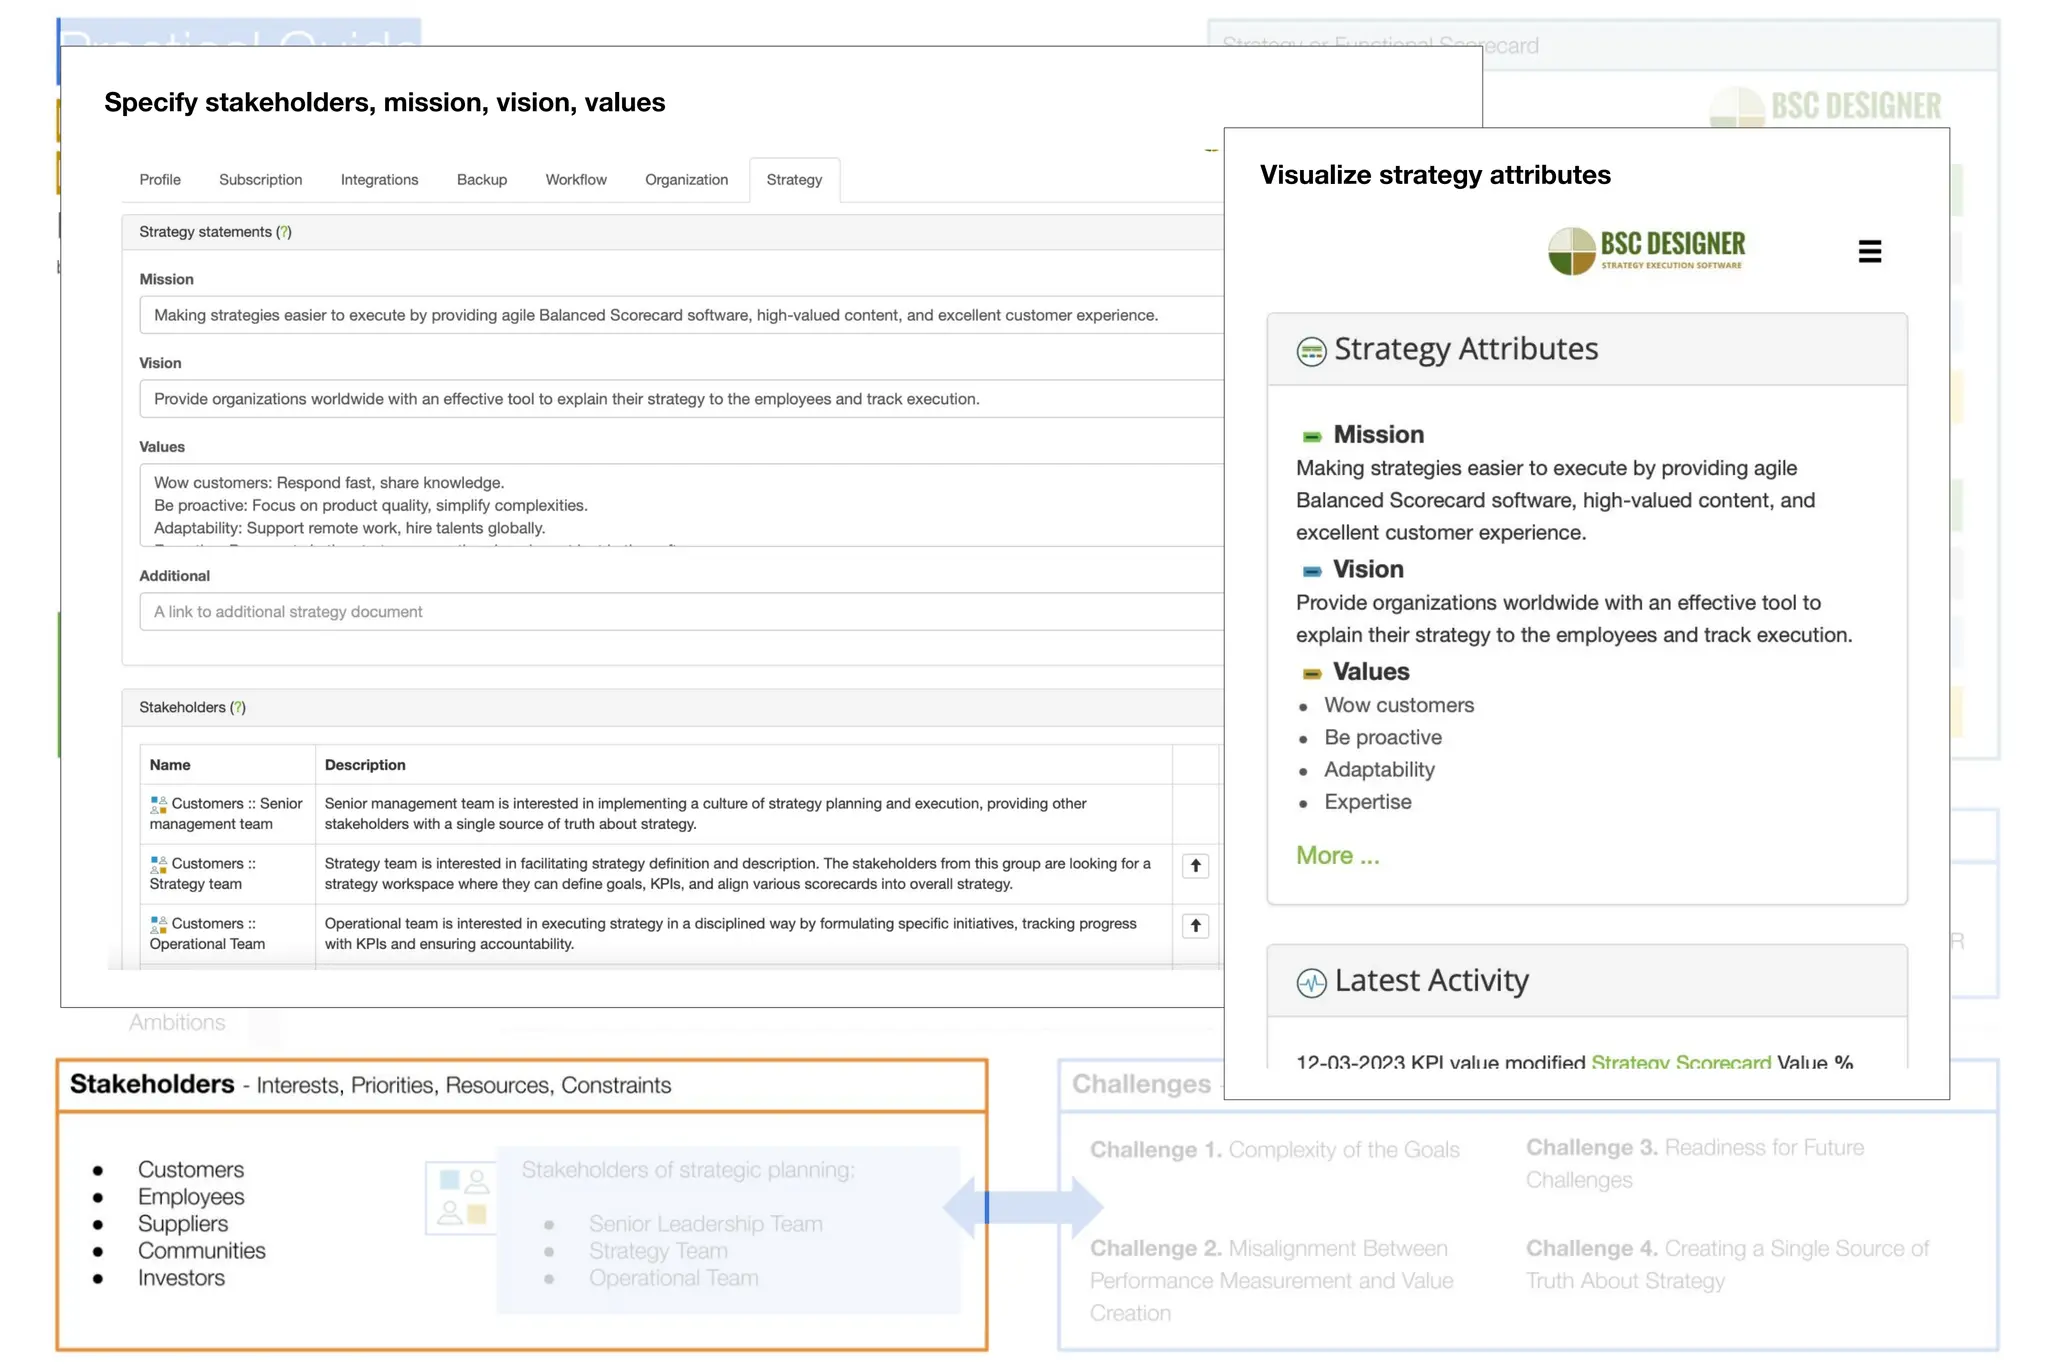This screenshot has height=1365, width=2048.
Task: Click Senior management team stakeholder icon
Action: tap(158, 804)
